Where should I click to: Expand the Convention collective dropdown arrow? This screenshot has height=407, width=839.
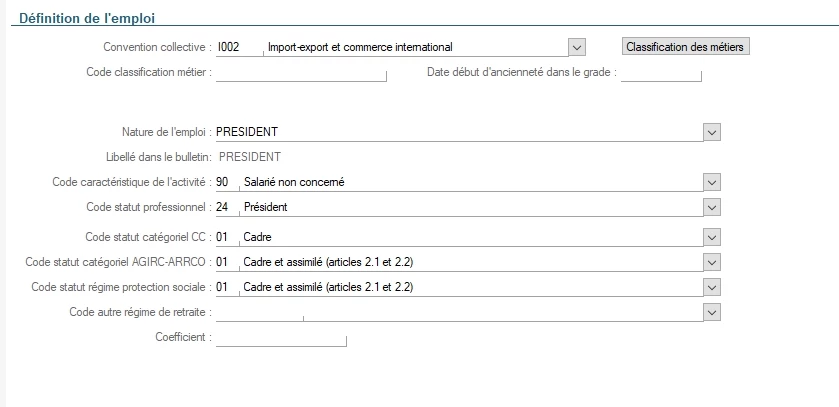576,47
